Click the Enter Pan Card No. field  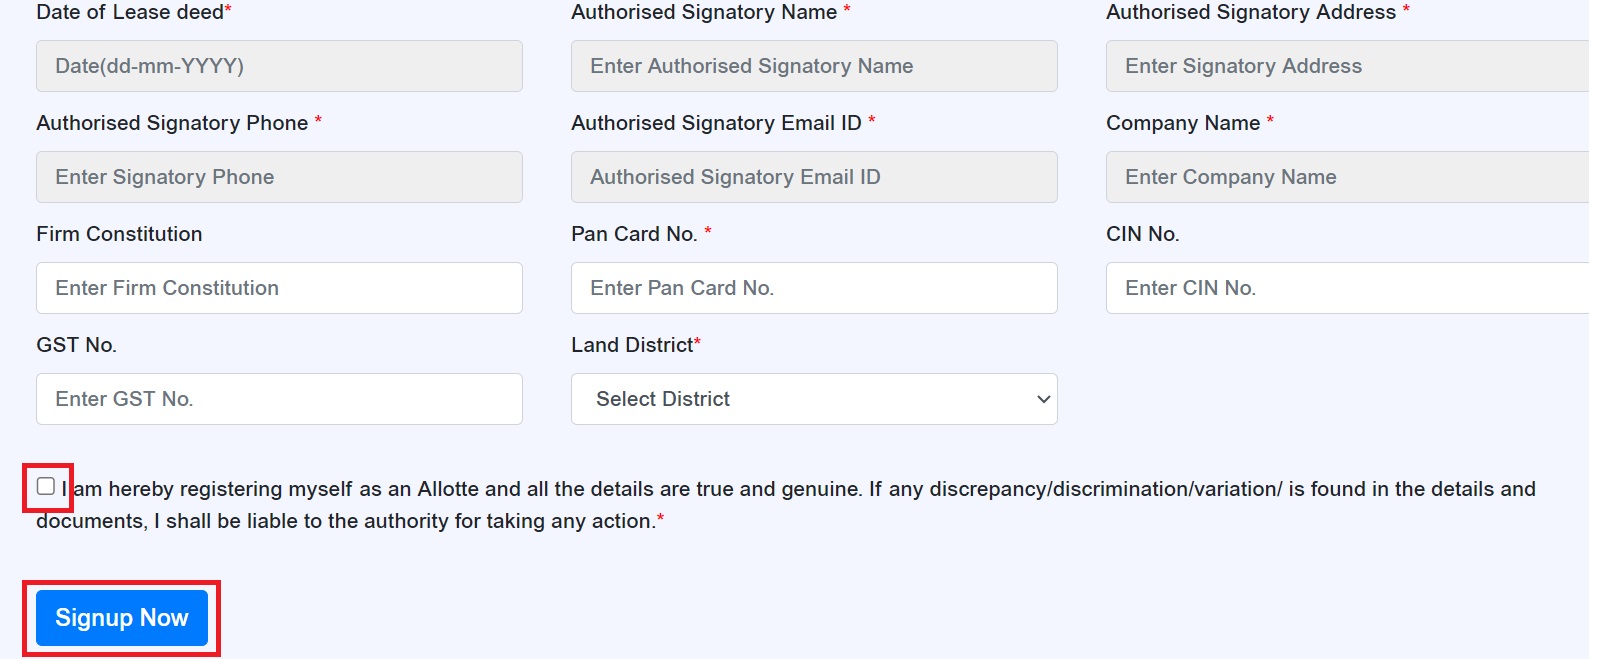coord(812,288)
